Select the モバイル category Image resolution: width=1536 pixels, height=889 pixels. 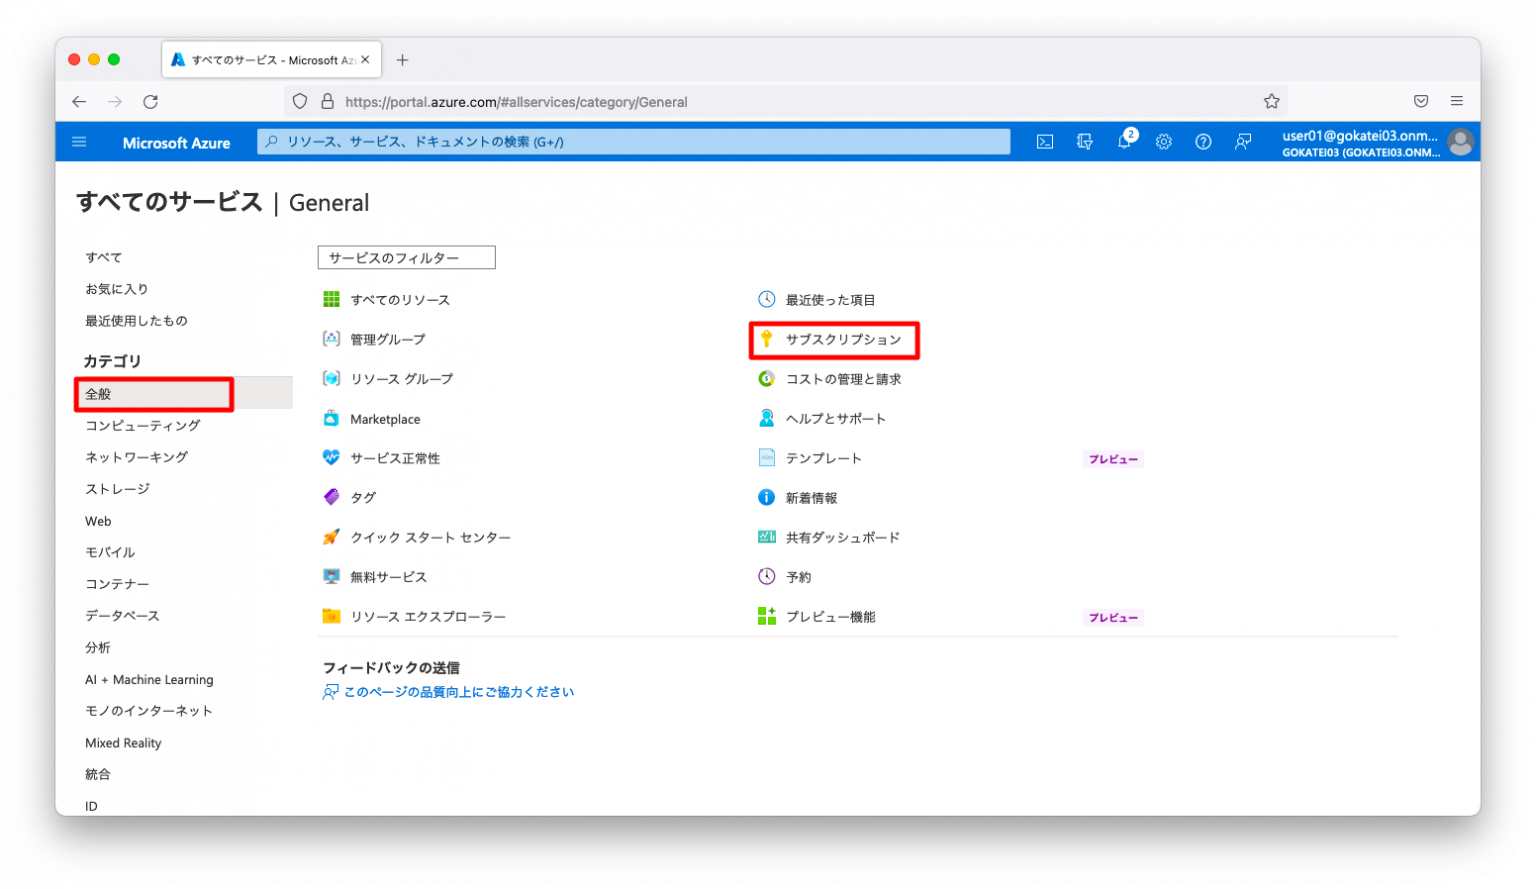110,552
